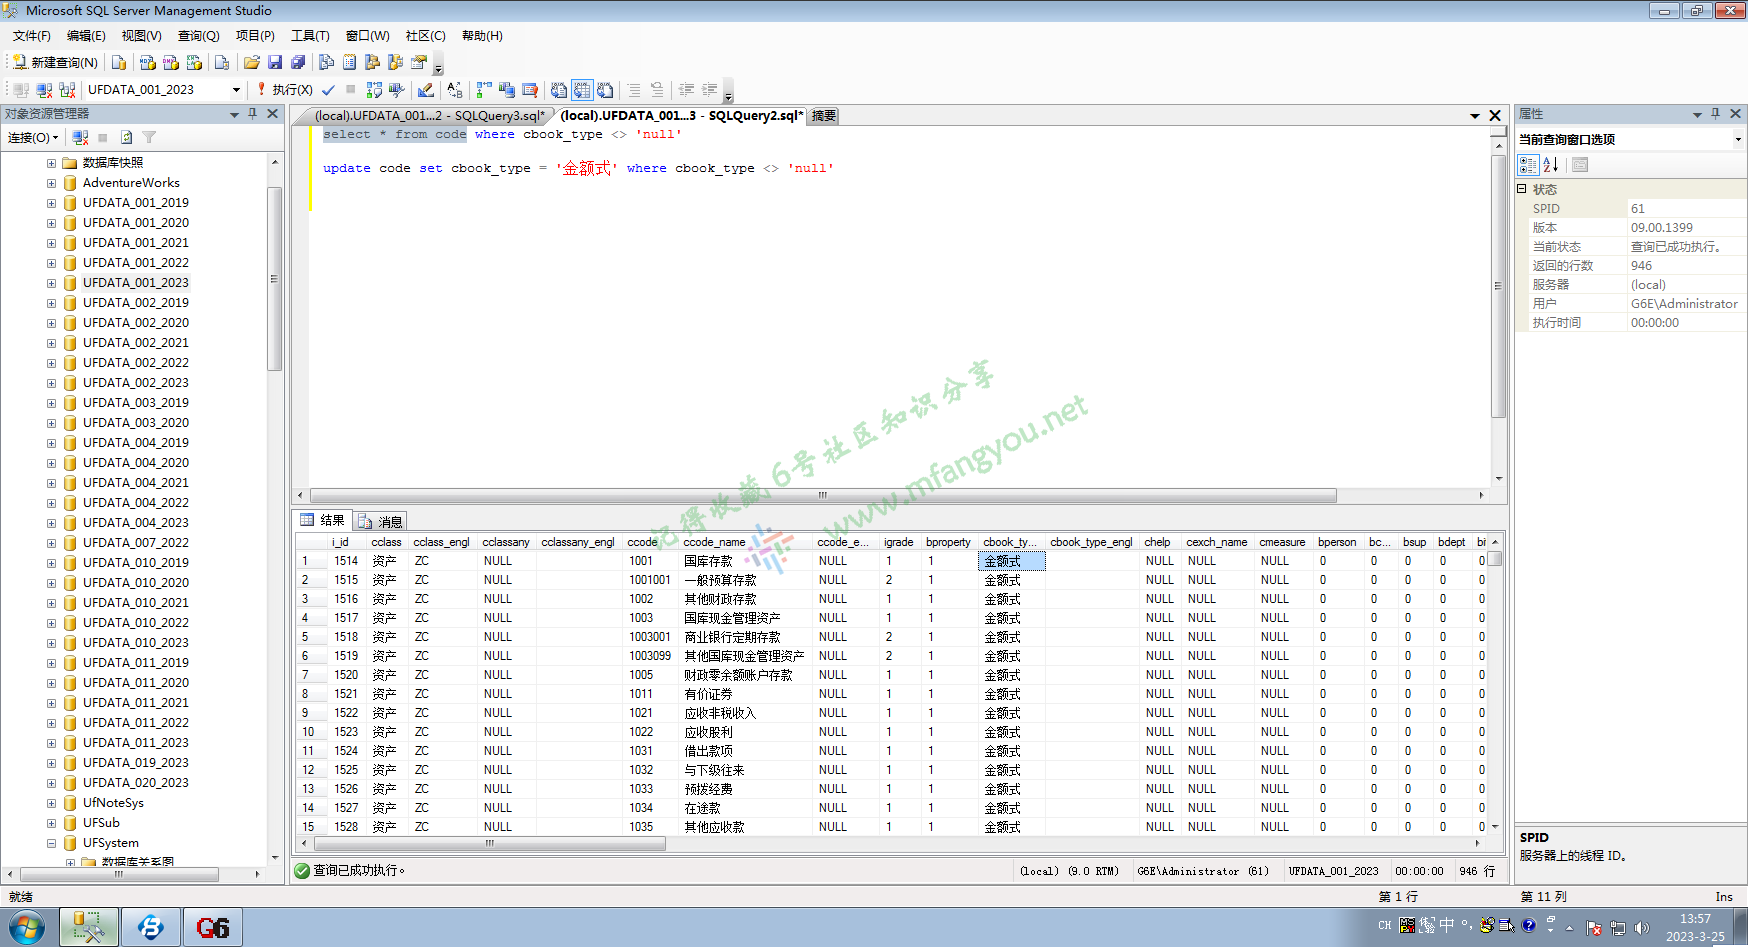Switch to the 消息 results tab
This screenshot has height=947, width=1748.
click(x=381, y=521)
